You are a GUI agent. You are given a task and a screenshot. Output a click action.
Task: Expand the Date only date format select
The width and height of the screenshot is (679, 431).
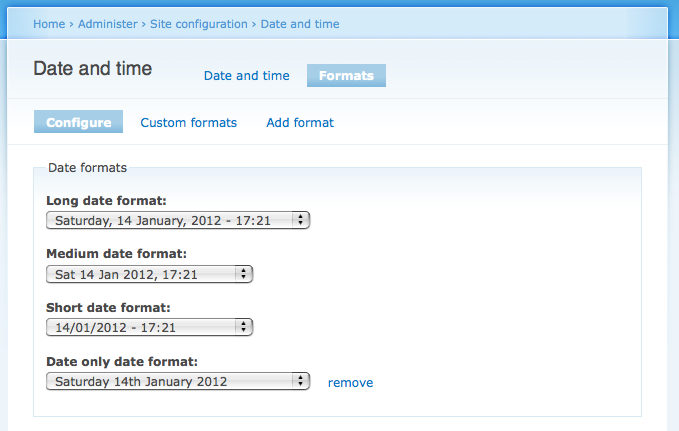(178, 381)
